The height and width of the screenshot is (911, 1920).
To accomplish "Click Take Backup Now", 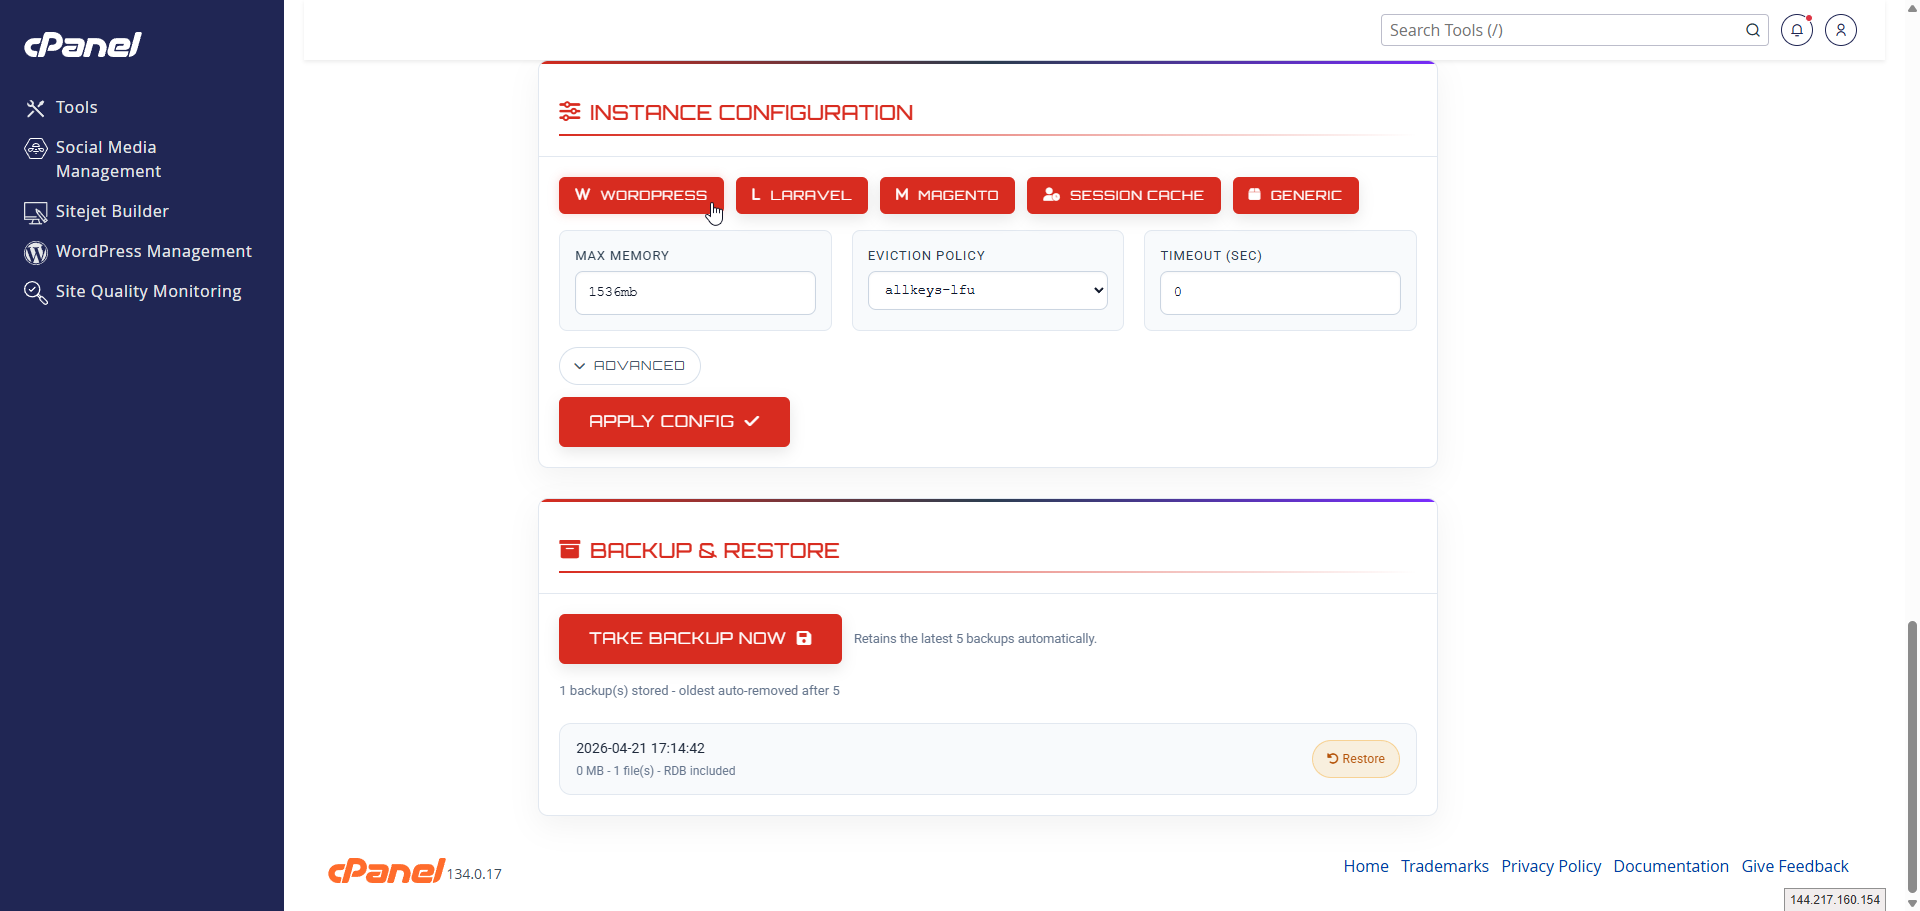I will click(x=699, y=638).
